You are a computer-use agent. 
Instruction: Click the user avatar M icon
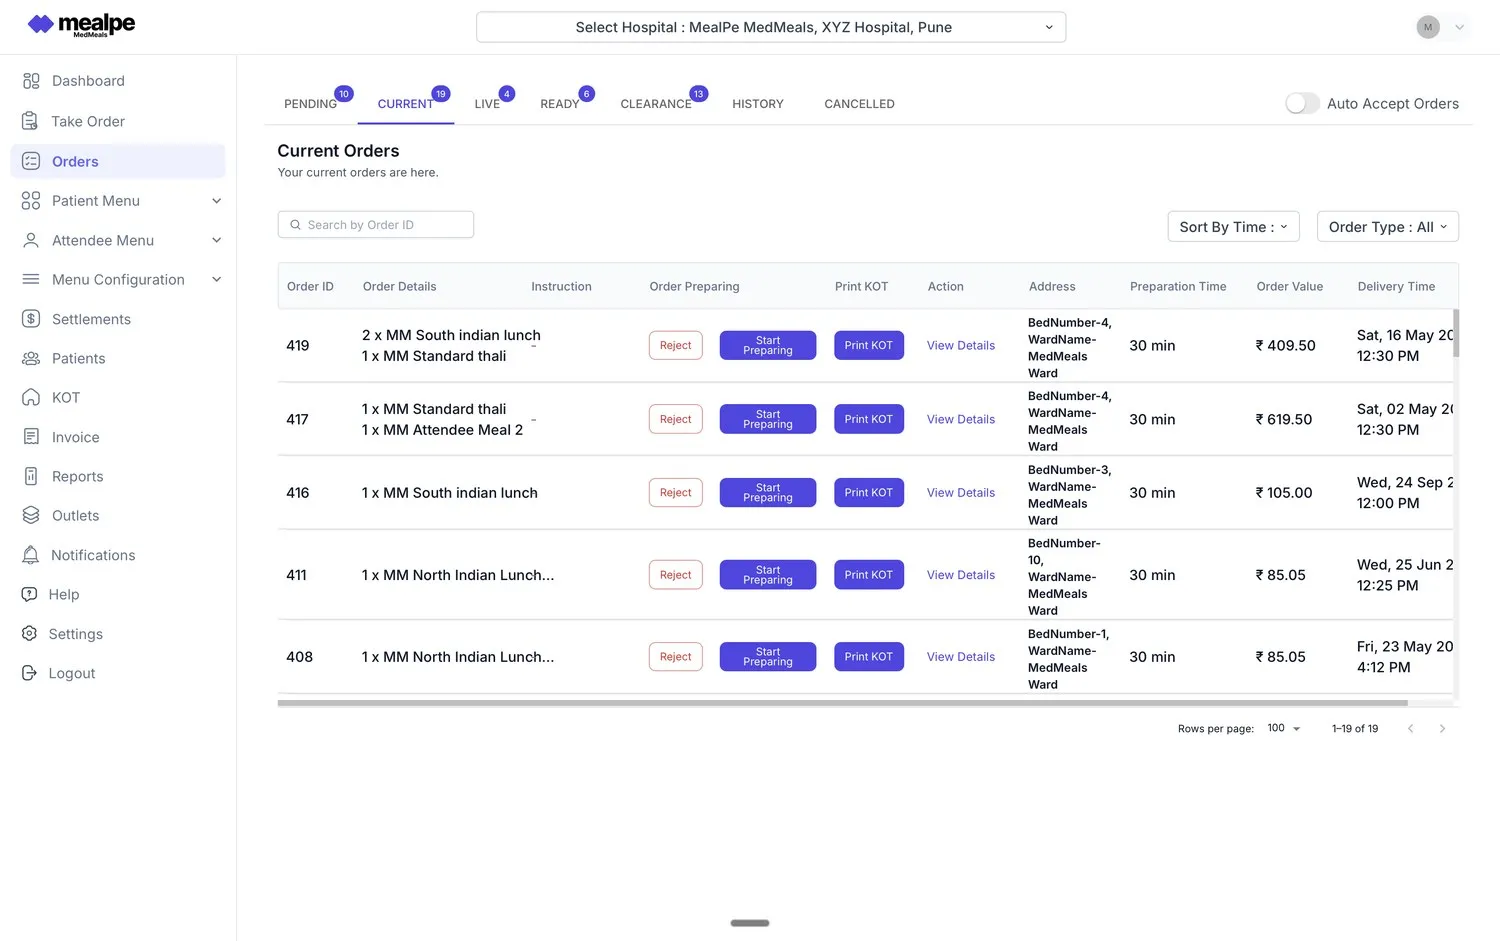pyautogui.click(x=1428, y=27)
